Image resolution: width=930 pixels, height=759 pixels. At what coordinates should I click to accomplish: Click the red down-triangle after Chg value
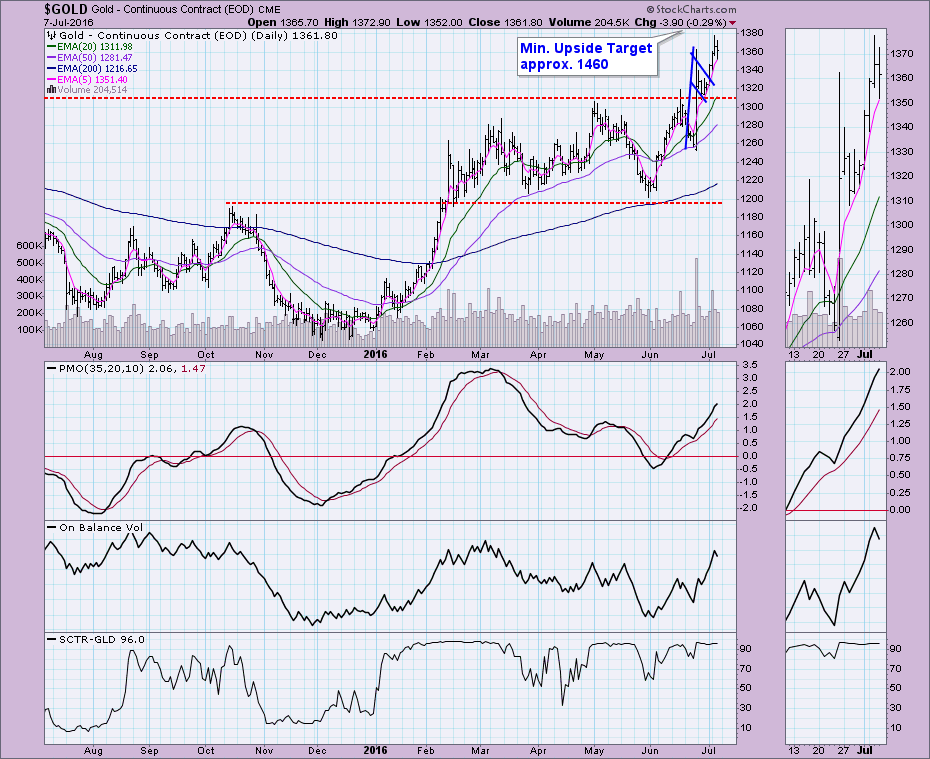coord(731,22)
